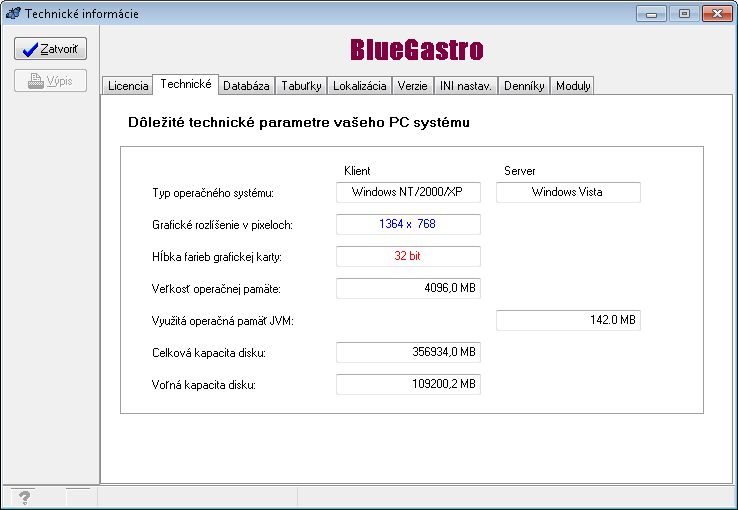Open the Tabuľky tab
Image resolution: width=738 pixels, height=510 pixels.
[301, 86]
